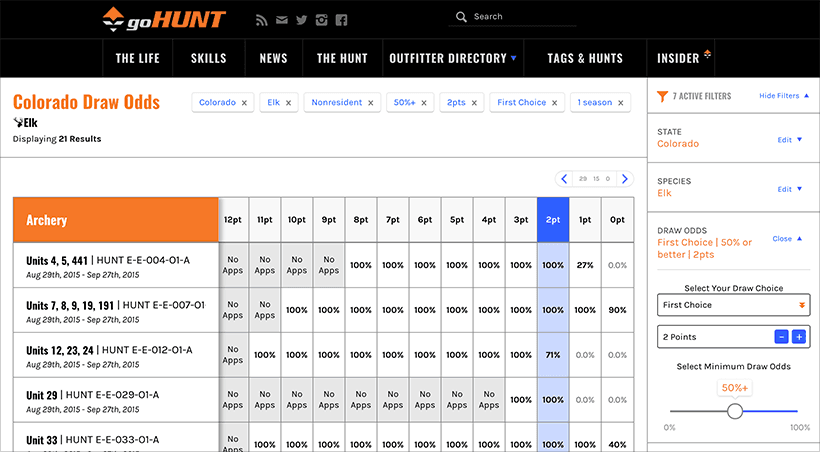Decrease points with minus button
820x452 pixels.
pos(781,337)
